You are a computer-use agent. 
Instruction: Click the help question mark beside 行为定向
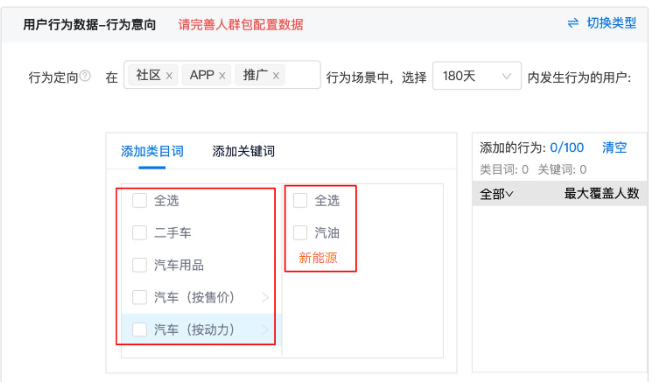(x=85, y=76)
